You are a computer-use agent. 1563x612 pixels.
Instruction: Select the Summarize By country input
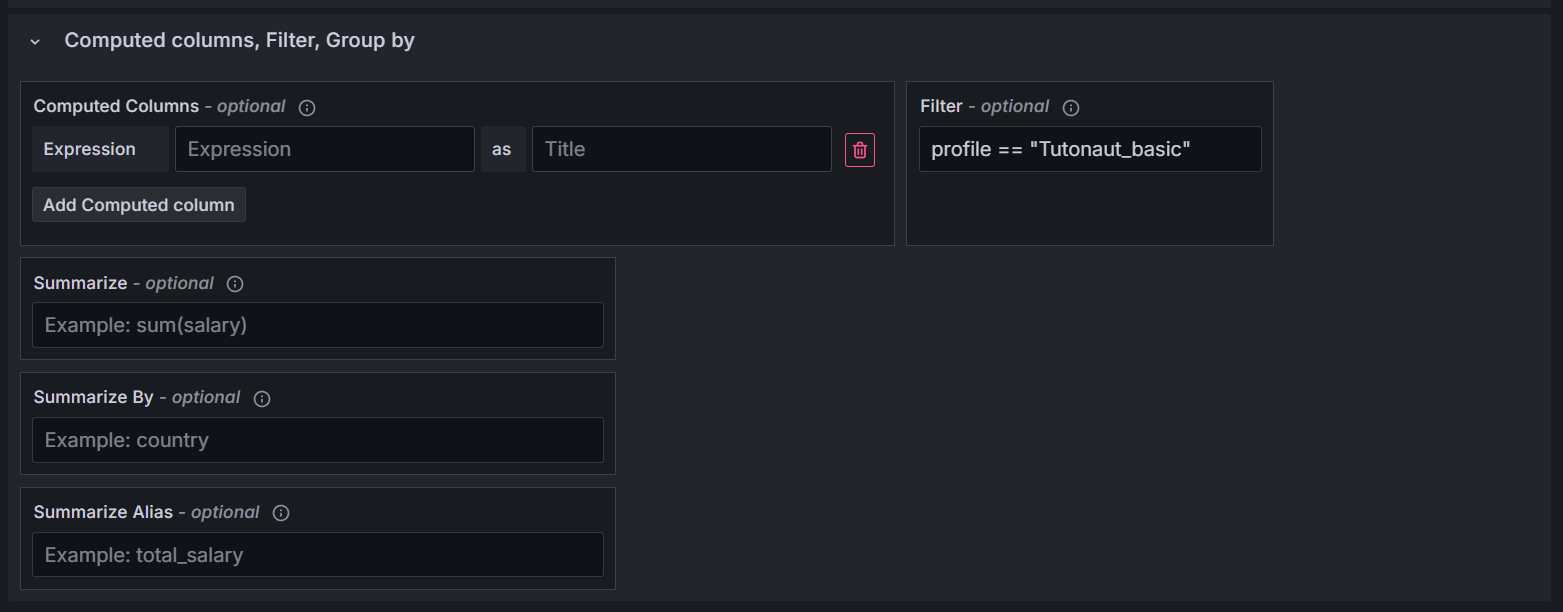coord(317,440)
